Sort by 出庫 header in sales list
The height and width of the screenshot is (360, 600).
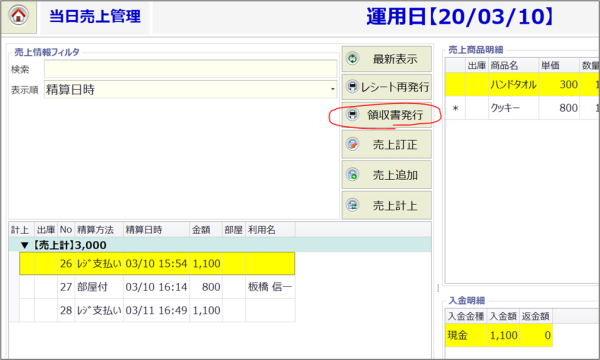(x=46, y=230)
